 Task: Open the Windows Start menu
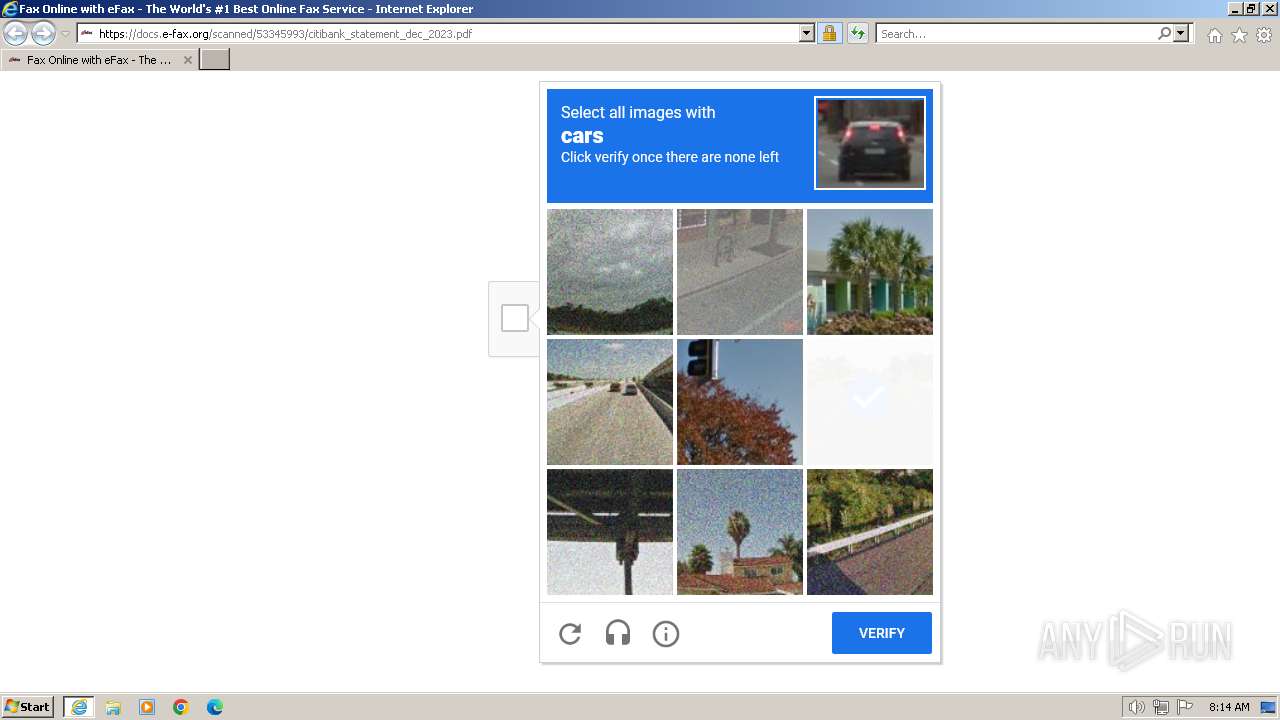coord(27,707)
